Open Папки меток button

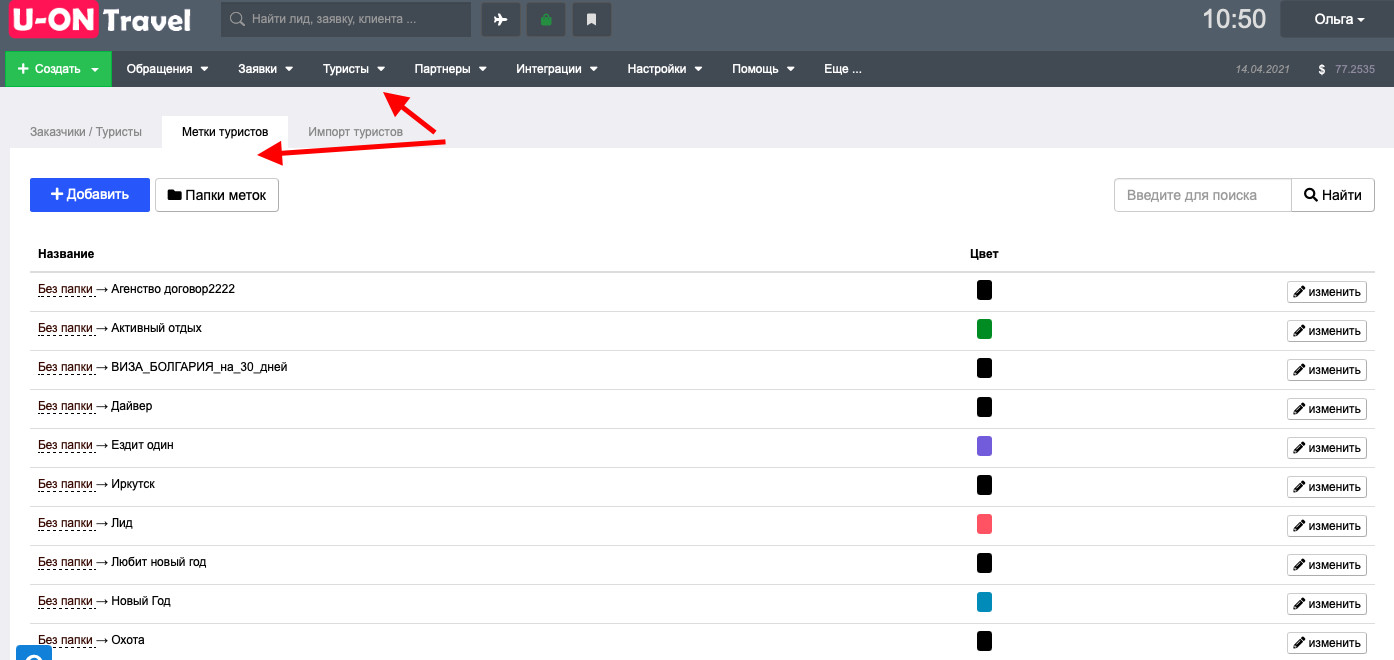click(217, 195)
